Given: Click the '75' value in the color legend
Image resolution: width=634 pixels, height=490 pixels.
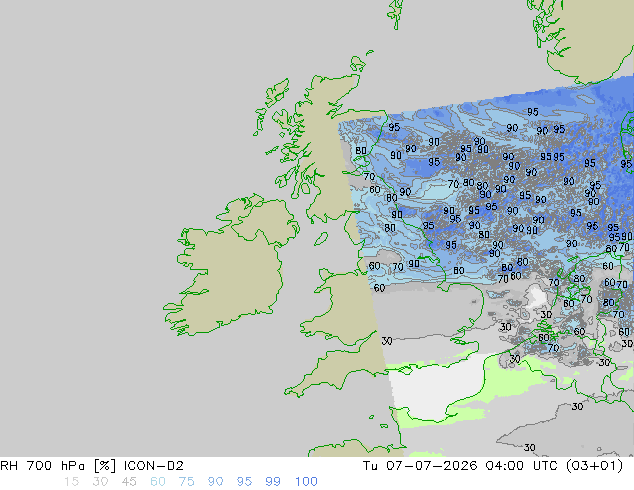Looking at the screenshot, I should point(186,482).
